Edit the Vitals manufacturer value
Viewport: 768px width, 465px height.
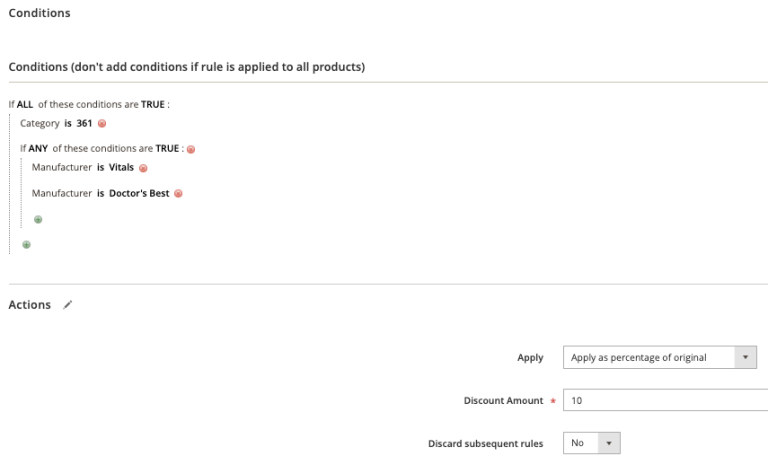click(x=121, y=168)
